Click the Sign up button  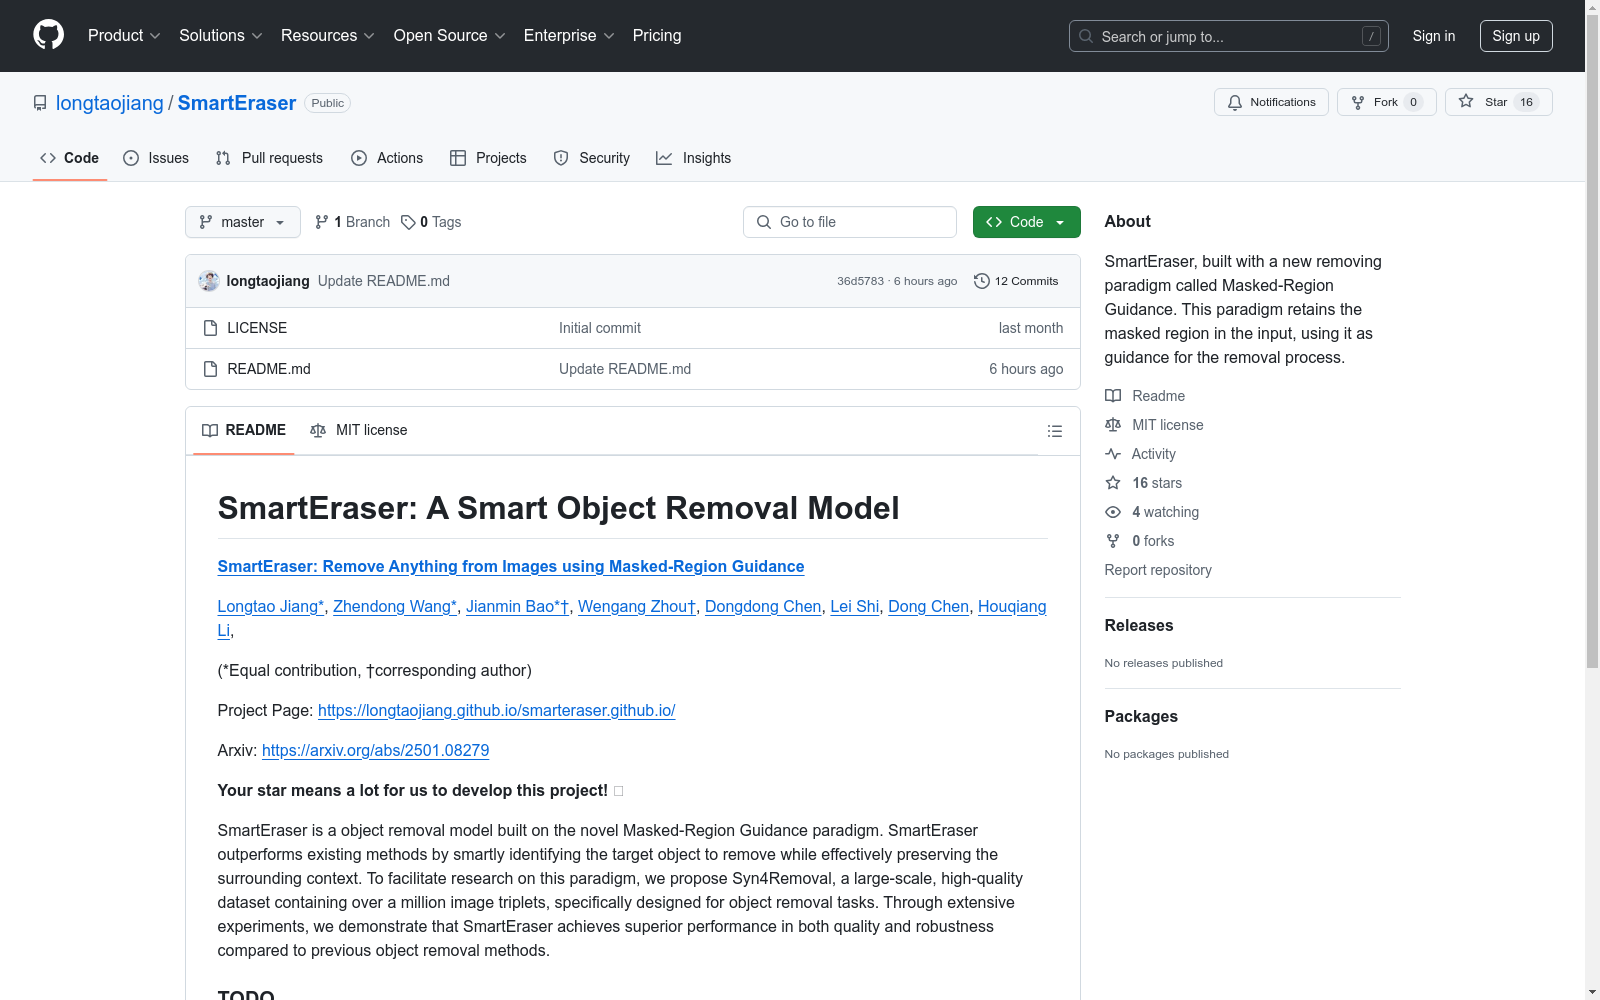tap(1516, 36)
